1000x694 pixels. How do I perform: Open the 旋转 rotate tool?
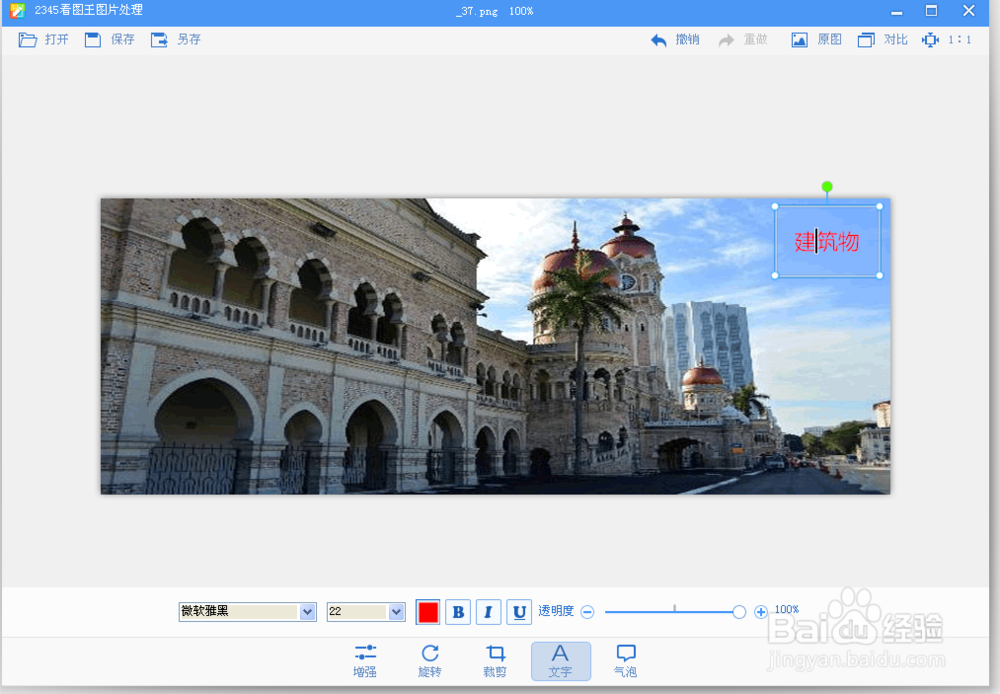point(429,660)
